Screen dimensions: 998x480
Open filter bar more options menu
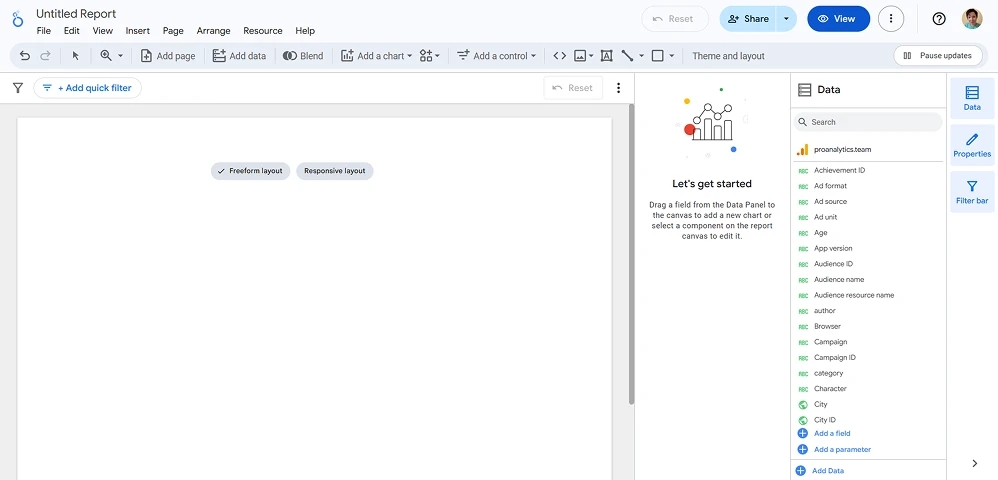click(618, 88)
